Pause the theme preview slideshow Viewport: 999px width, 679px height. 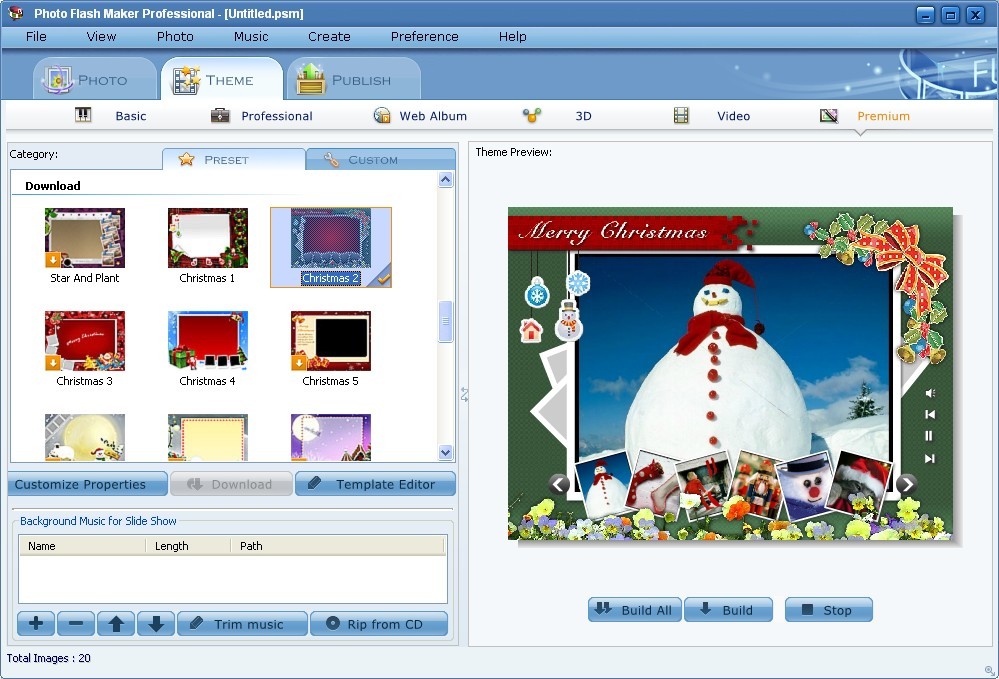pyautogui.click(x=929, y=436)
